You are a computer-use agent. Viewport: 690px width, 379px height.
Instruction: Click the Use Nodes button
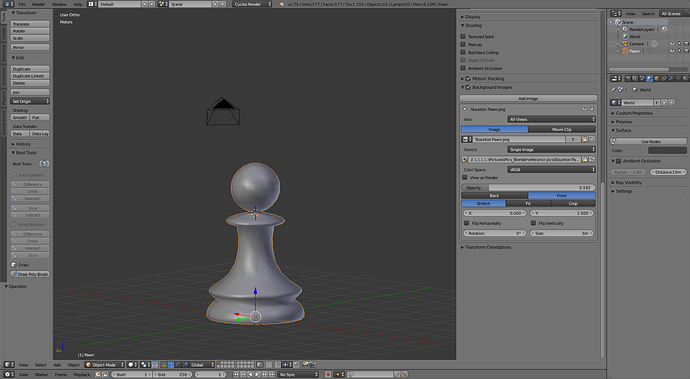click(x=649, y=141)
